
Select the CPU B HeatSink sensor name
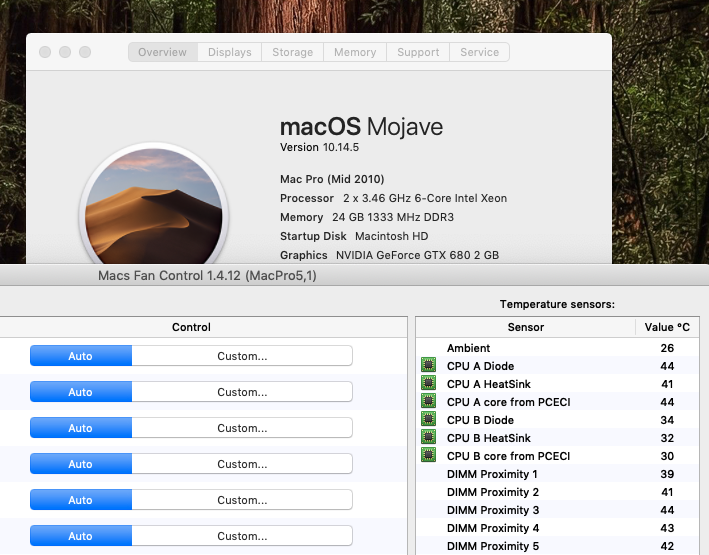[489, 438]
